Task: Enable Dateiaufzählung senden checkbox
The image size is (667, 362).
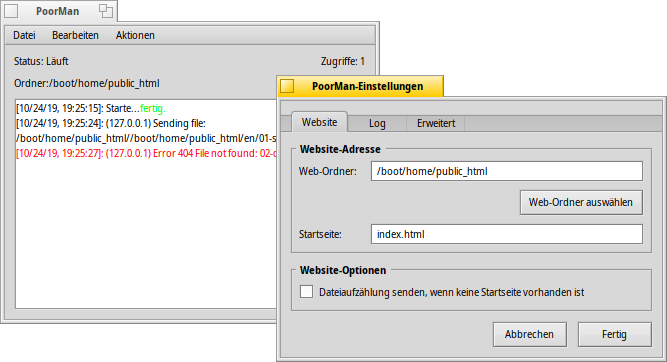Action: 306,292
